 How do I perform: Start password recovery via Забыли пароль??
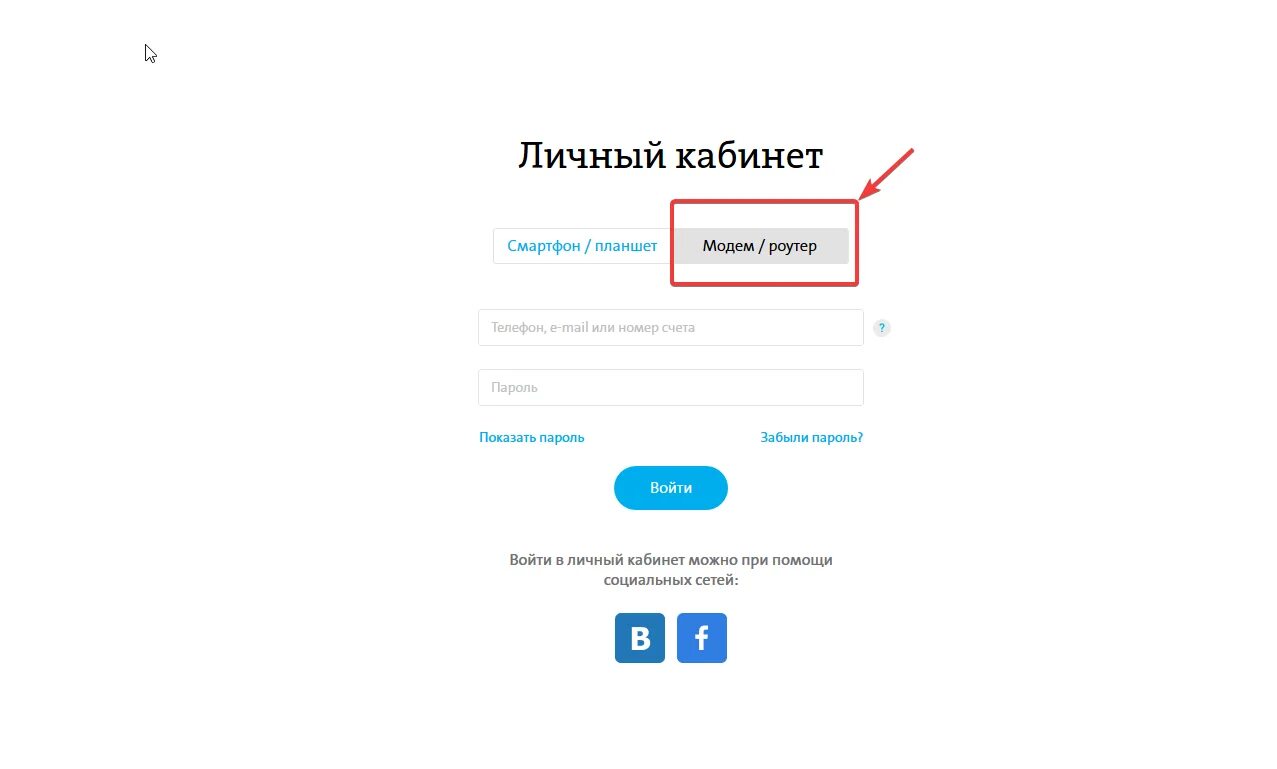pyautogui.click(x=811, y=437)
